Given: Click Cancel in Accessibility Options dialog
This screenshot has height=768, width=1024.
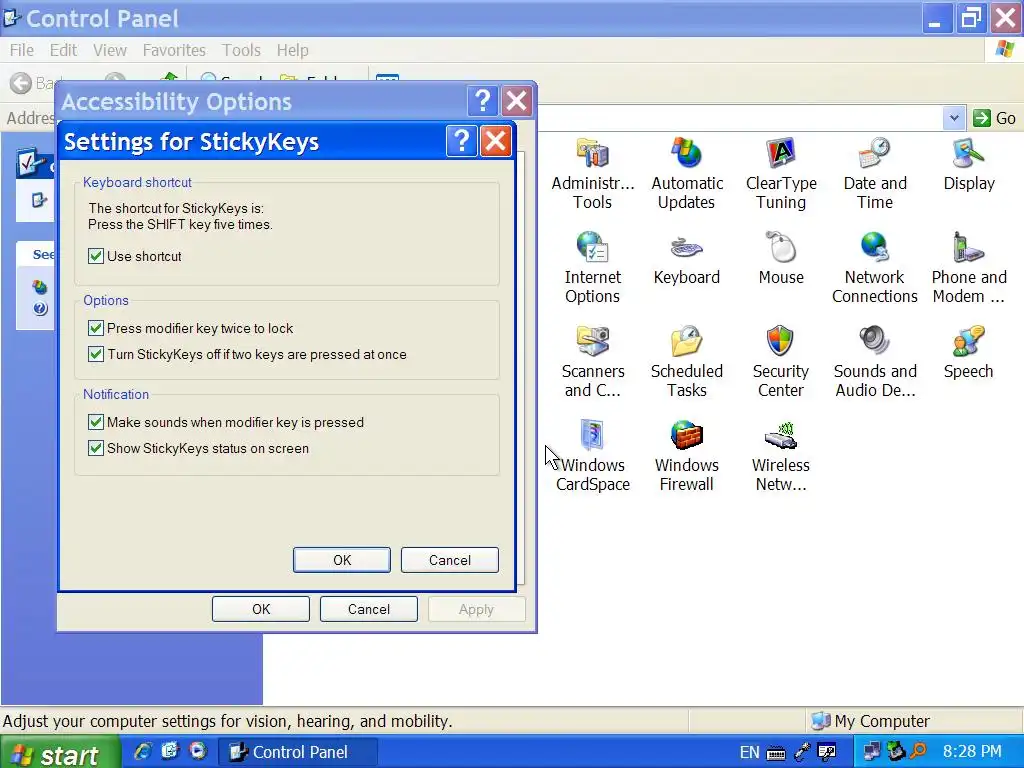Looking at the screenshot, I should (368, 609).
